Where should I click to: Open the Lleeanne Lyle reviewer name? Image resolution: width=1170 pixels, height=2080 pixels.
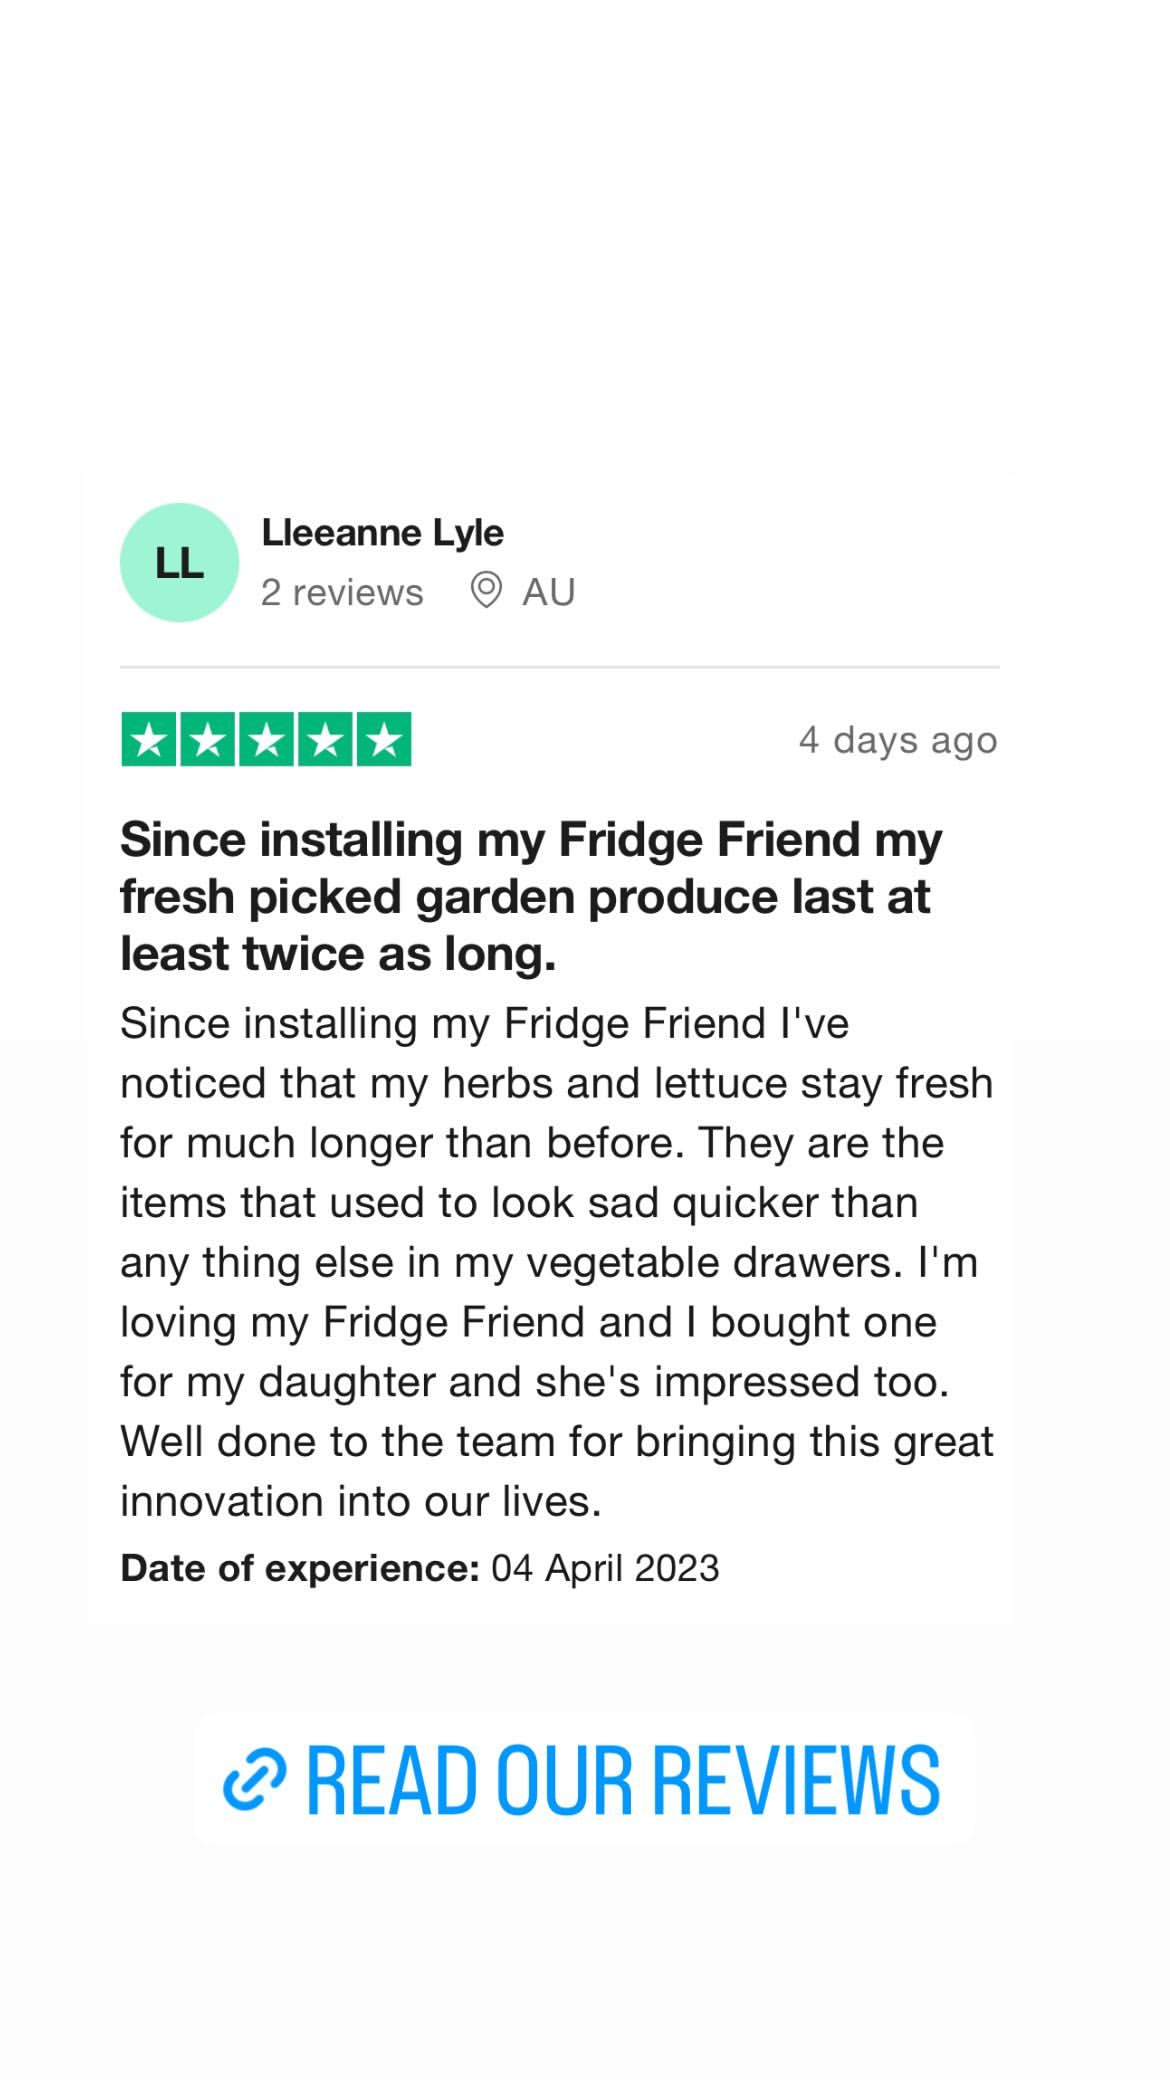[382, 533]
